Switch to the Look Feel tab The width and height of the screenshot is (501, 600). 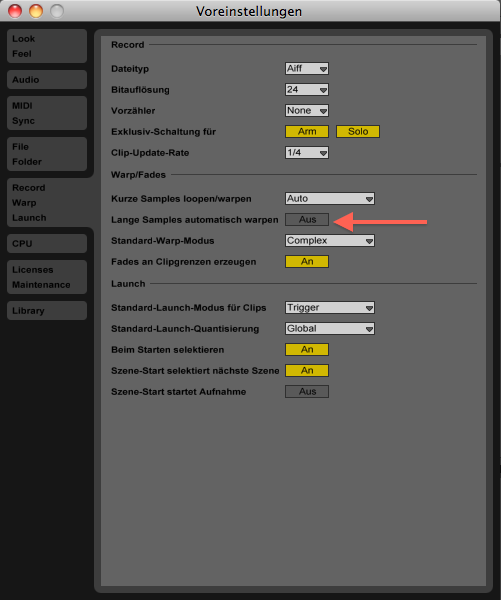coord(47,46)
